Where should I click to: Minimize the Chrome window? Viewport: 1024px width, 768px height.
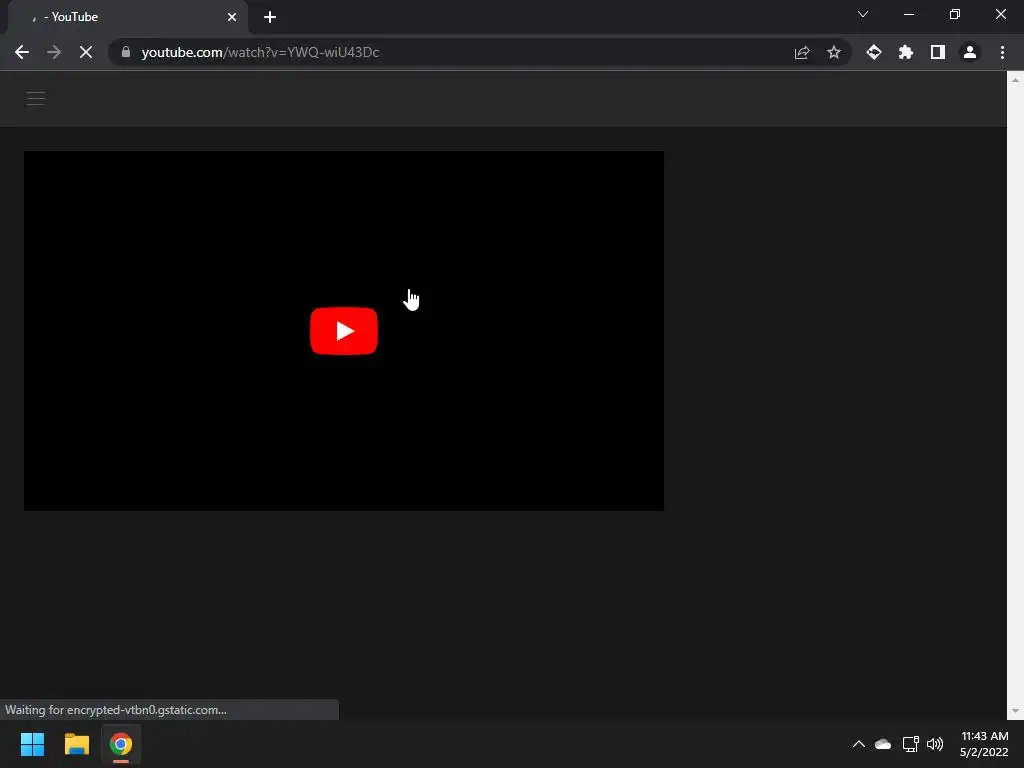tap(908, 14)
